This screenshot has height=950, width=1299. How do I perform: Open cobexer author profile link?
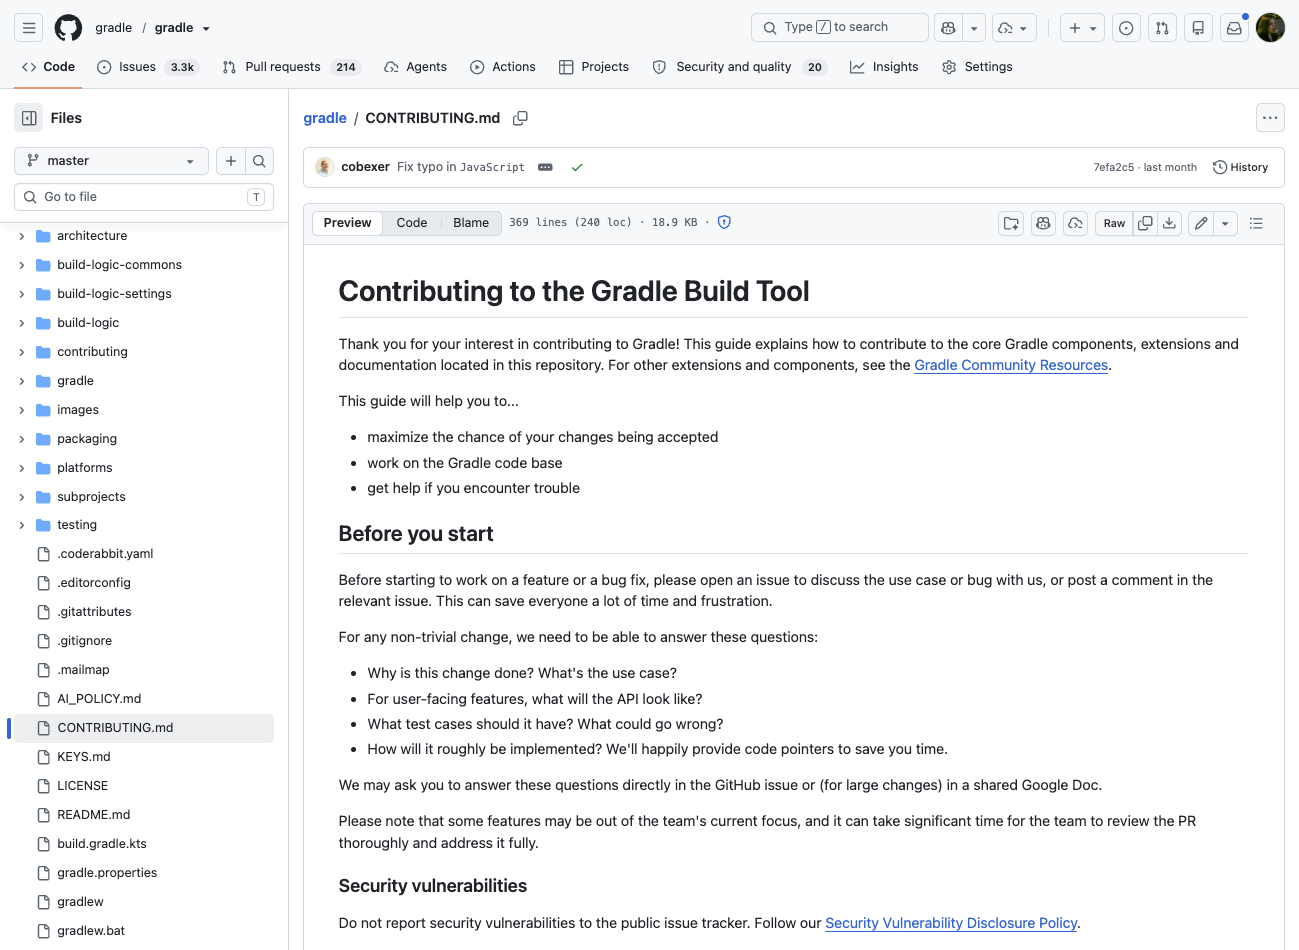coord(365,167)
